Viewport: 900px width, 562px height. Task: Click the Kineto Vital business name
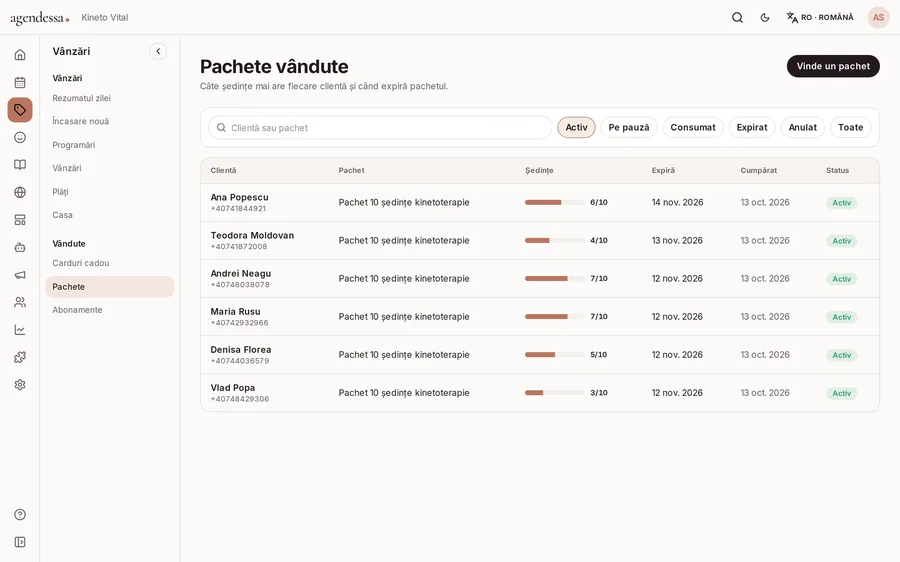104,18
